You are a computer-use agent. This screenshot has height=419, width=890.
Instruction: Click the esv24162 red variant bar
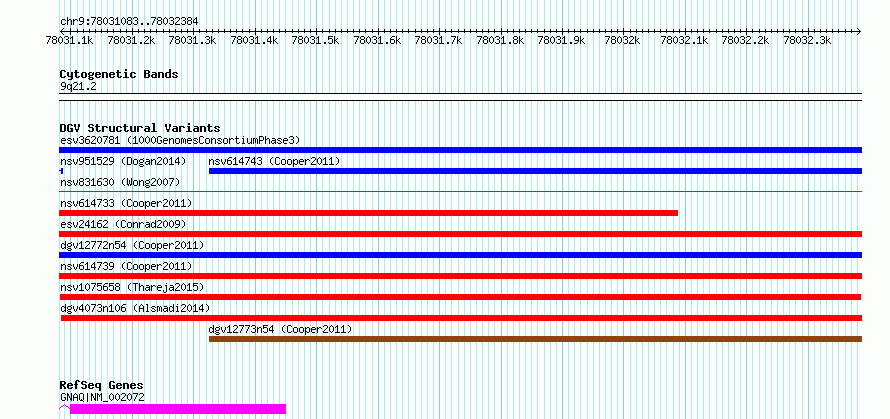[x=460, y=234]
